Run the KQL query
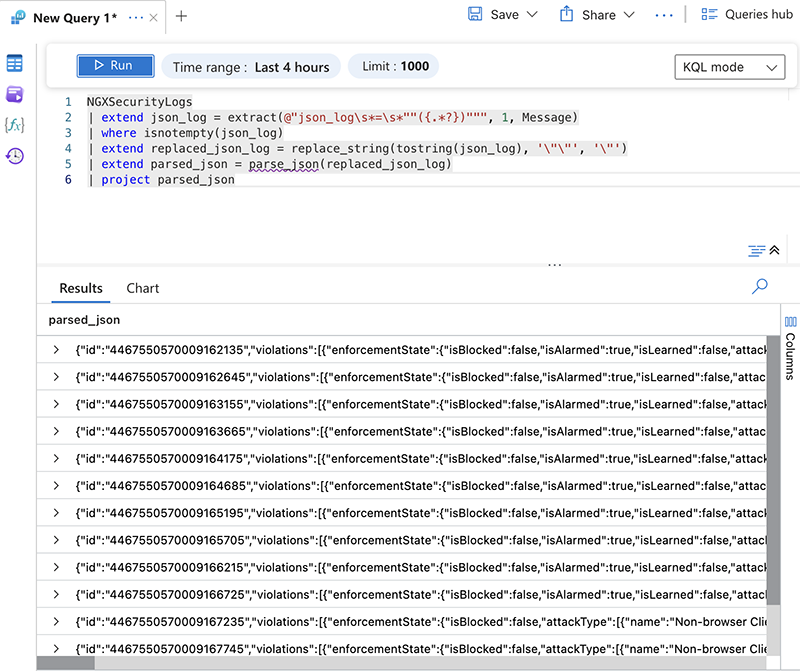 tap(114, 66)
